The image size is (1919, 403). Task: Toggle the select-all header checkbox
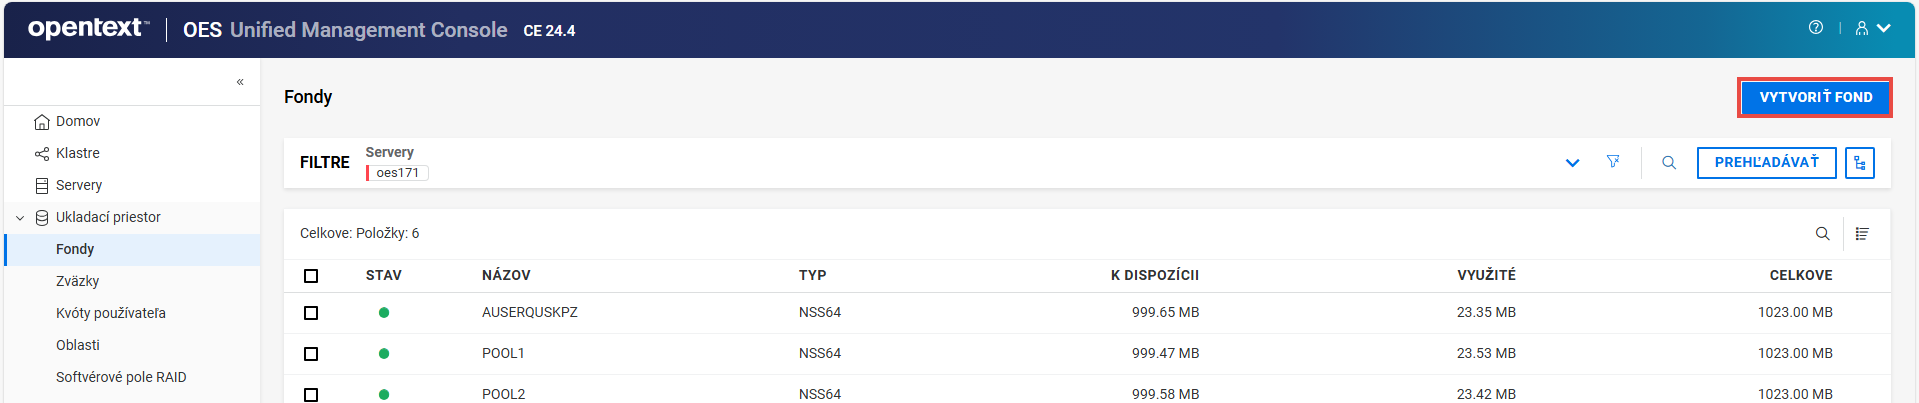coord(311,276)
